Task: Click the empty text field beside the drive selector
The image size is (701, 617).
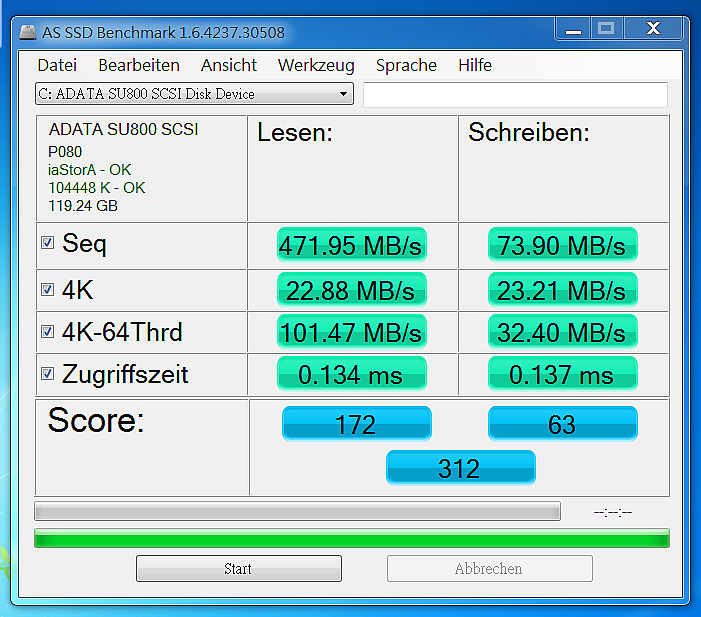Action: click(515, 95)
